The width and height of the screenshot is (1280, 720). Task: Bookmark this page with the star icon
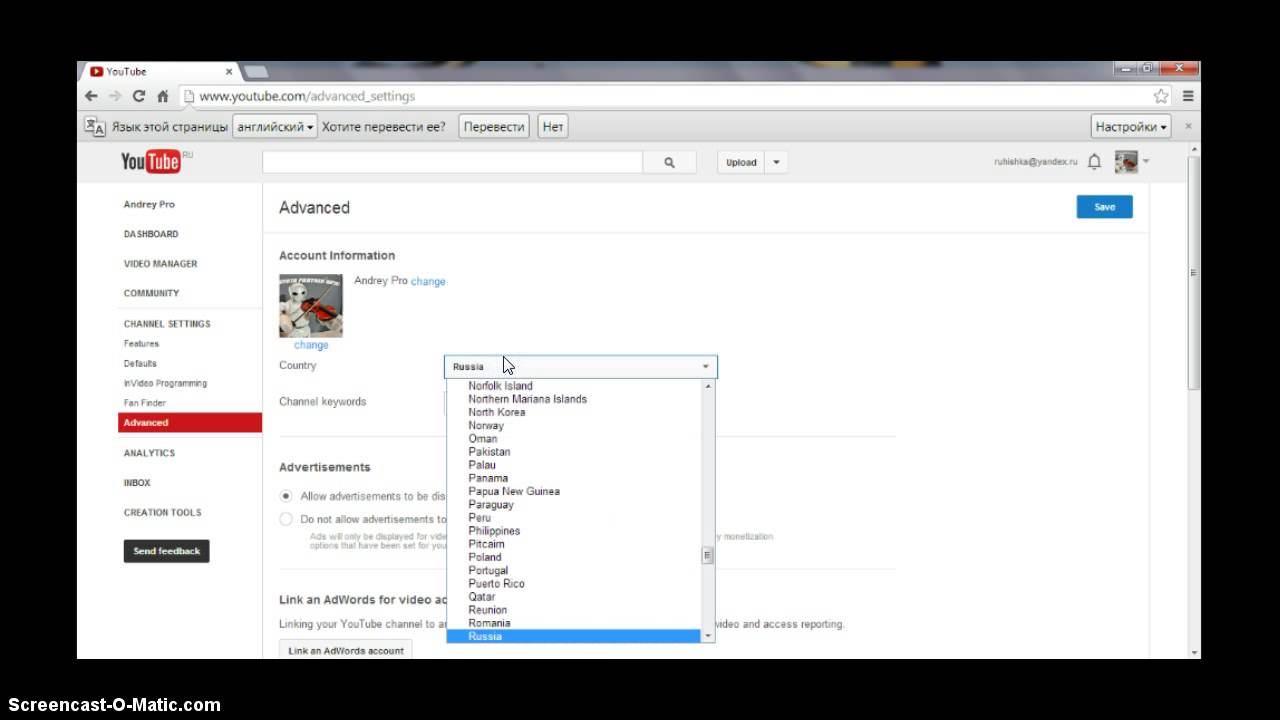pos(1161,96)
